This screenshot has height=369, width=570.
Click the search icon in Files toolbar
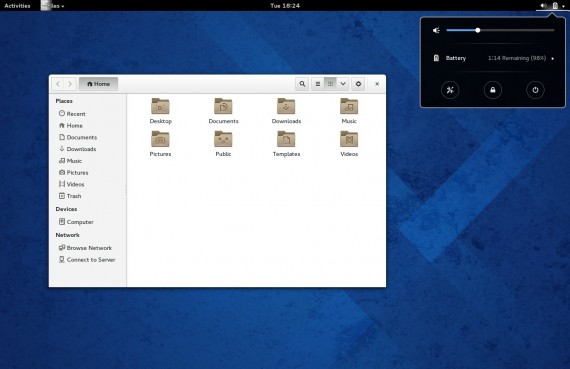[302, 84]
